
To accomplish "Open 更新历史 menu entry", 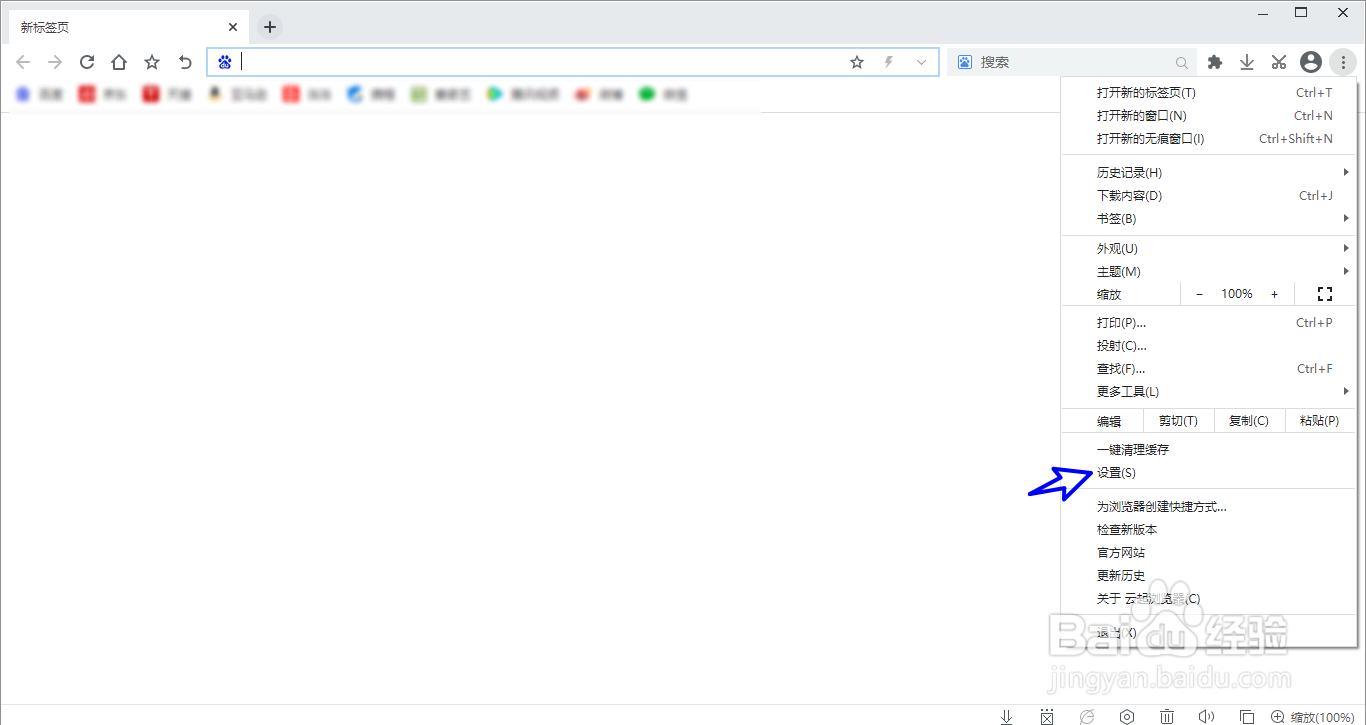I will 1208,575.
